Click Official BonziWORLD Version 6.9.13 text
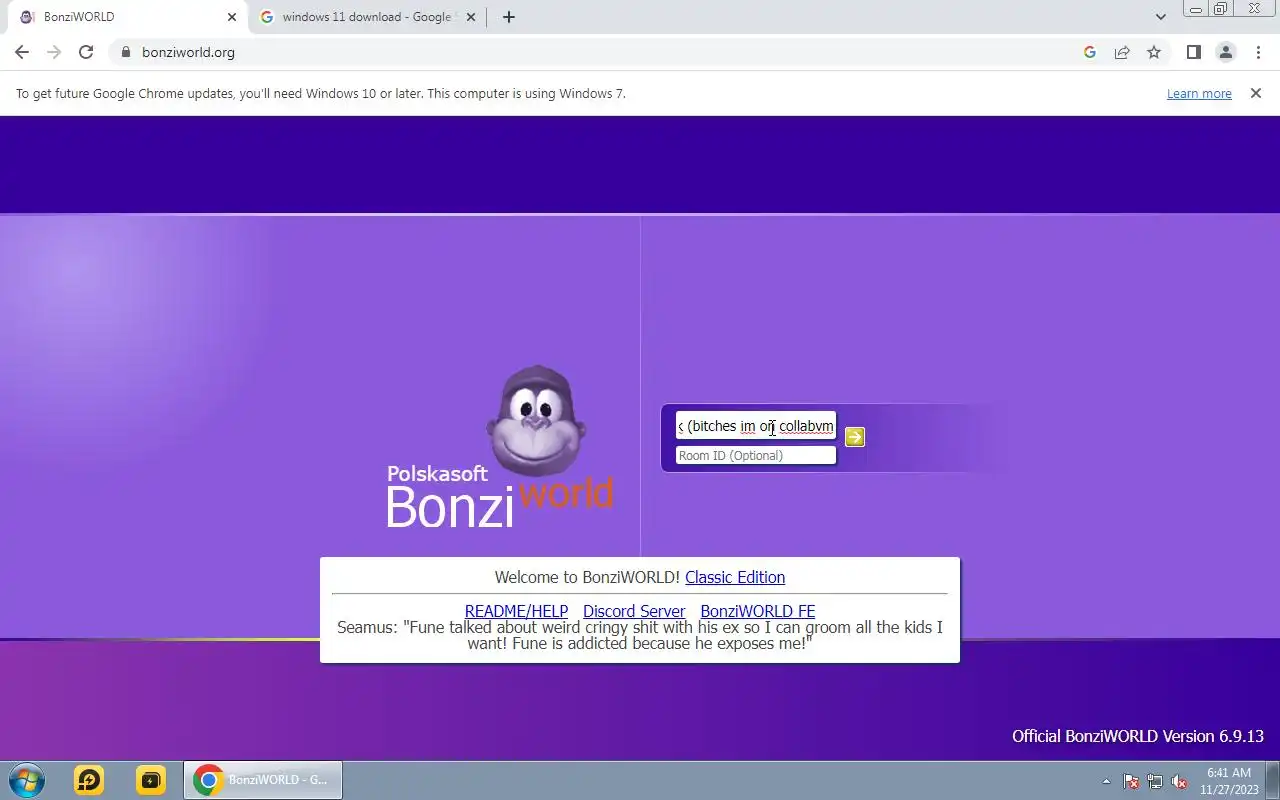 click(1138, 736)
